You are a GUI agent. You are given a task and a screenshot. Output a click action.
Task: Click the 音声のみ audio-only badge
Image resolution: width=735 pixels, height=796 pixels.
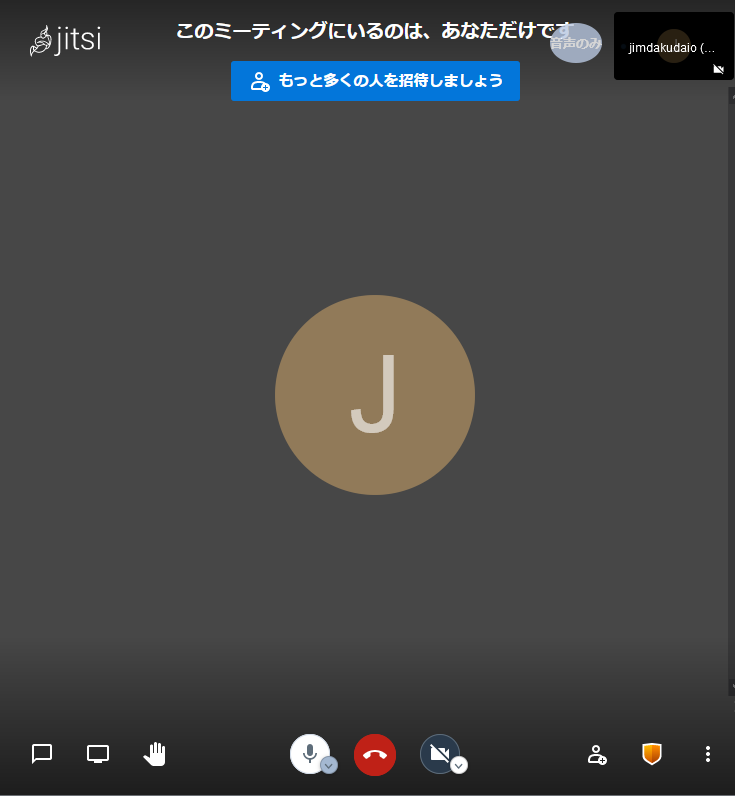(x=576, y=43)
